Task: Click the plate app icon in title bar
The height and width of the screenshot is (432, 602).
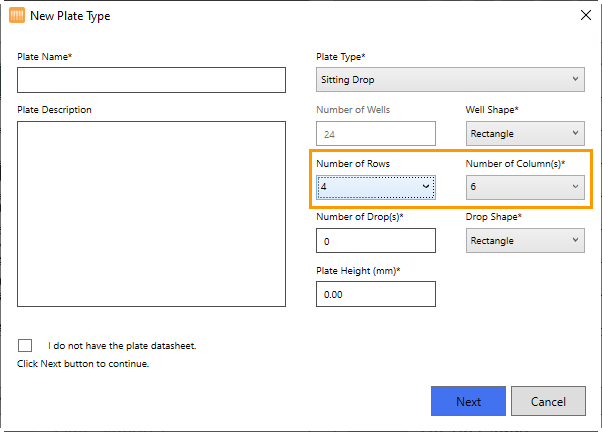Action: coord(17,15)
